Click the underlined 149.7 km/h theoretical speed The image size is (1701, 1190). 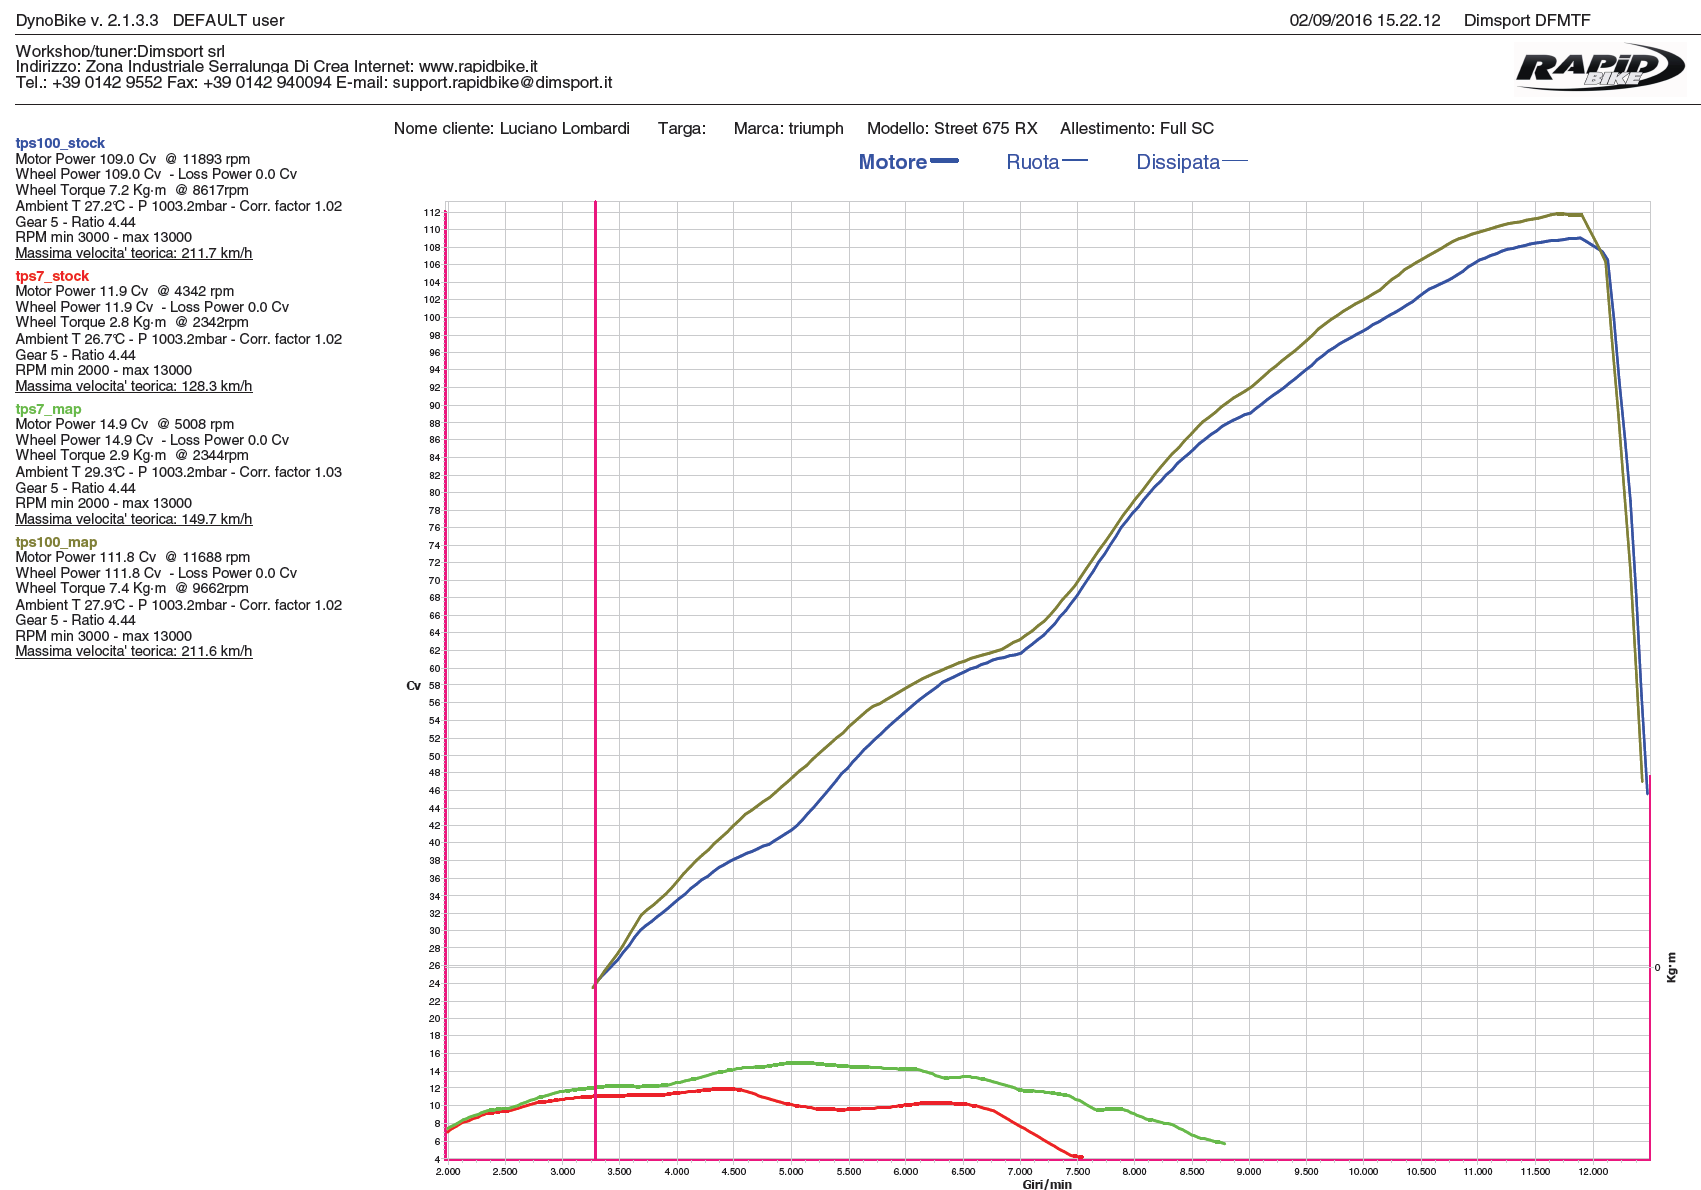[134, 519]
